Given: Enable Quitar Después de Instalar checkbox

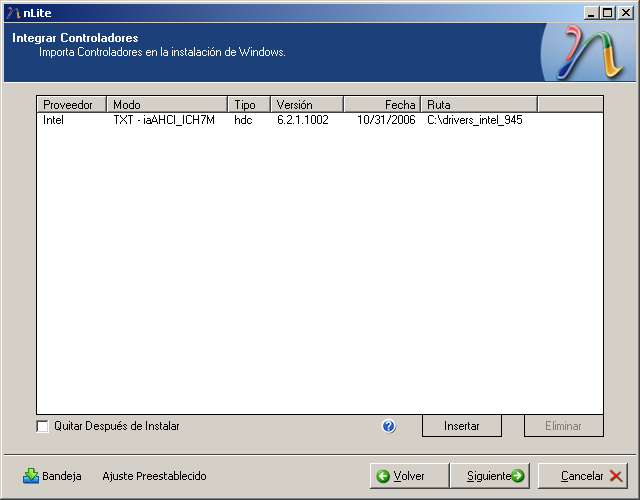Looking at the screenshot, I should (43, 426).
